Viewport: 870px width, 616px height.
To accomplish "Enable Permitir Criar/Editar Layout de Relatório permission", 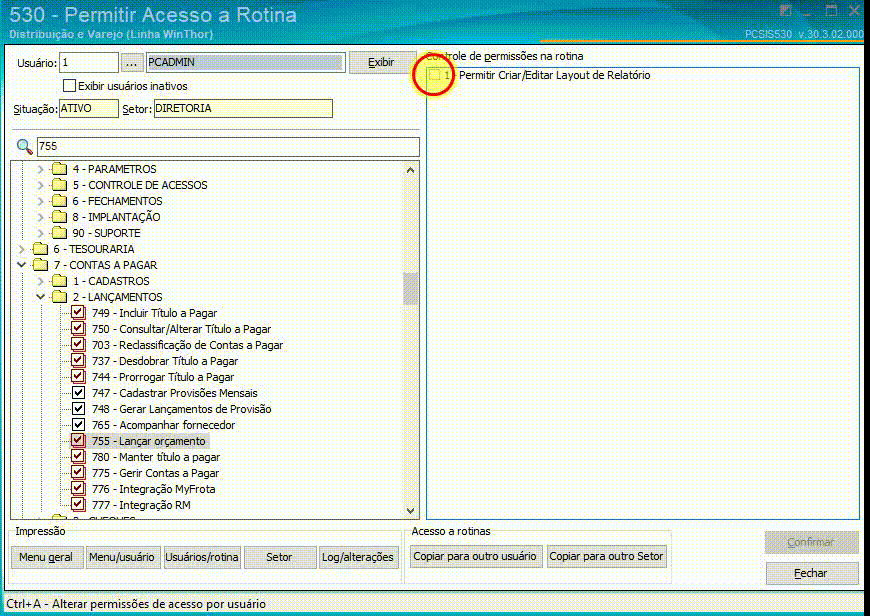I will (434, 75).
